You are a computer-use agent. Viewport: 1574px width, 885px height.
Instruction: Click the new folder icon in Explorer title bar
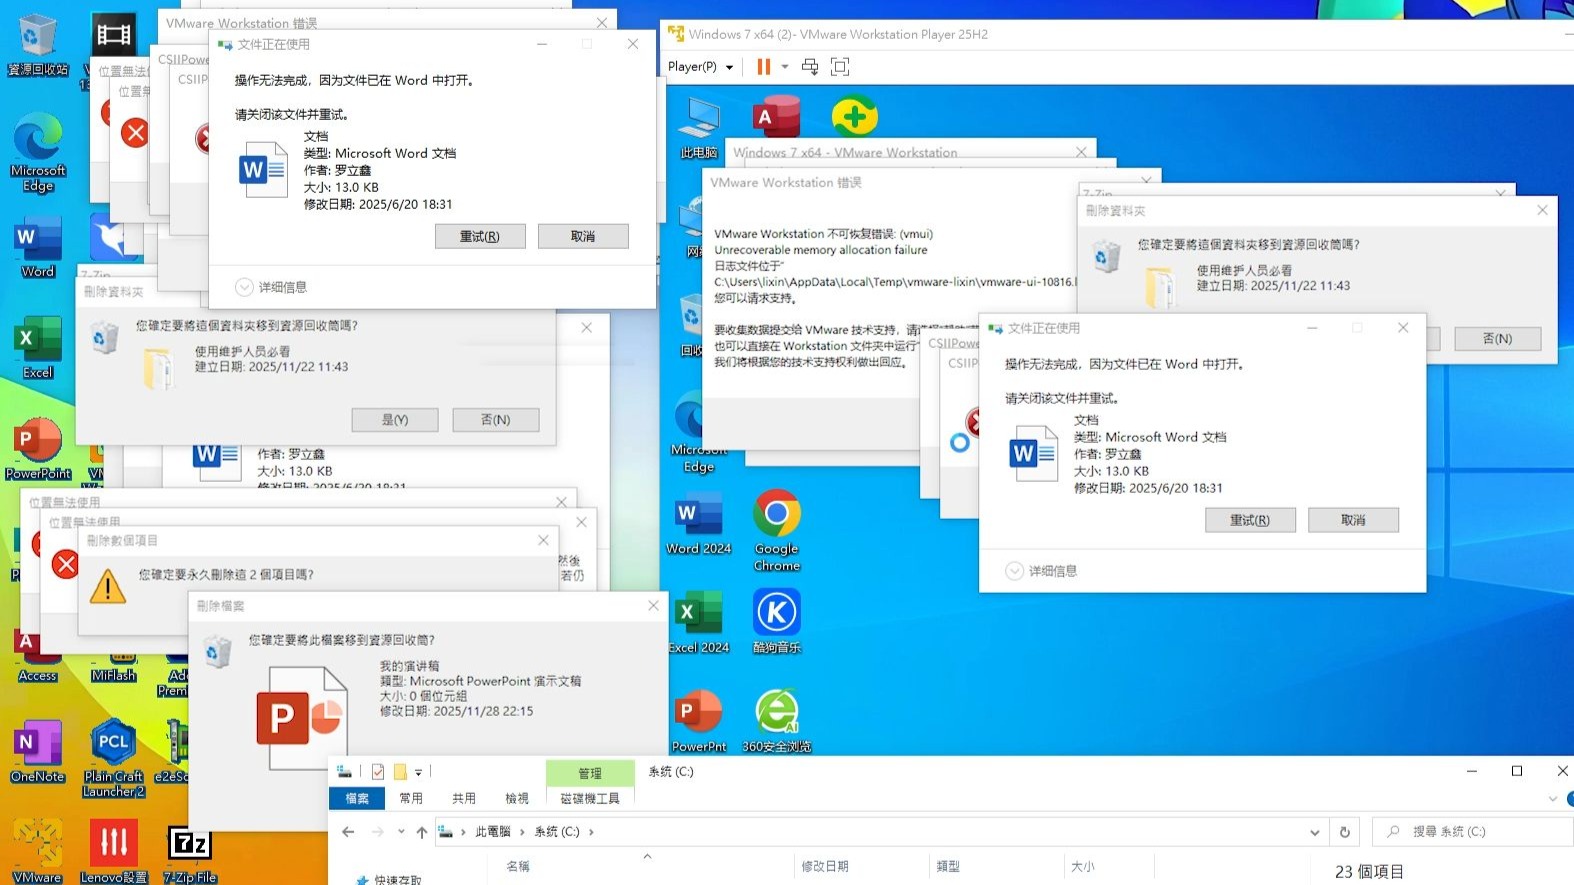[400, 772]
